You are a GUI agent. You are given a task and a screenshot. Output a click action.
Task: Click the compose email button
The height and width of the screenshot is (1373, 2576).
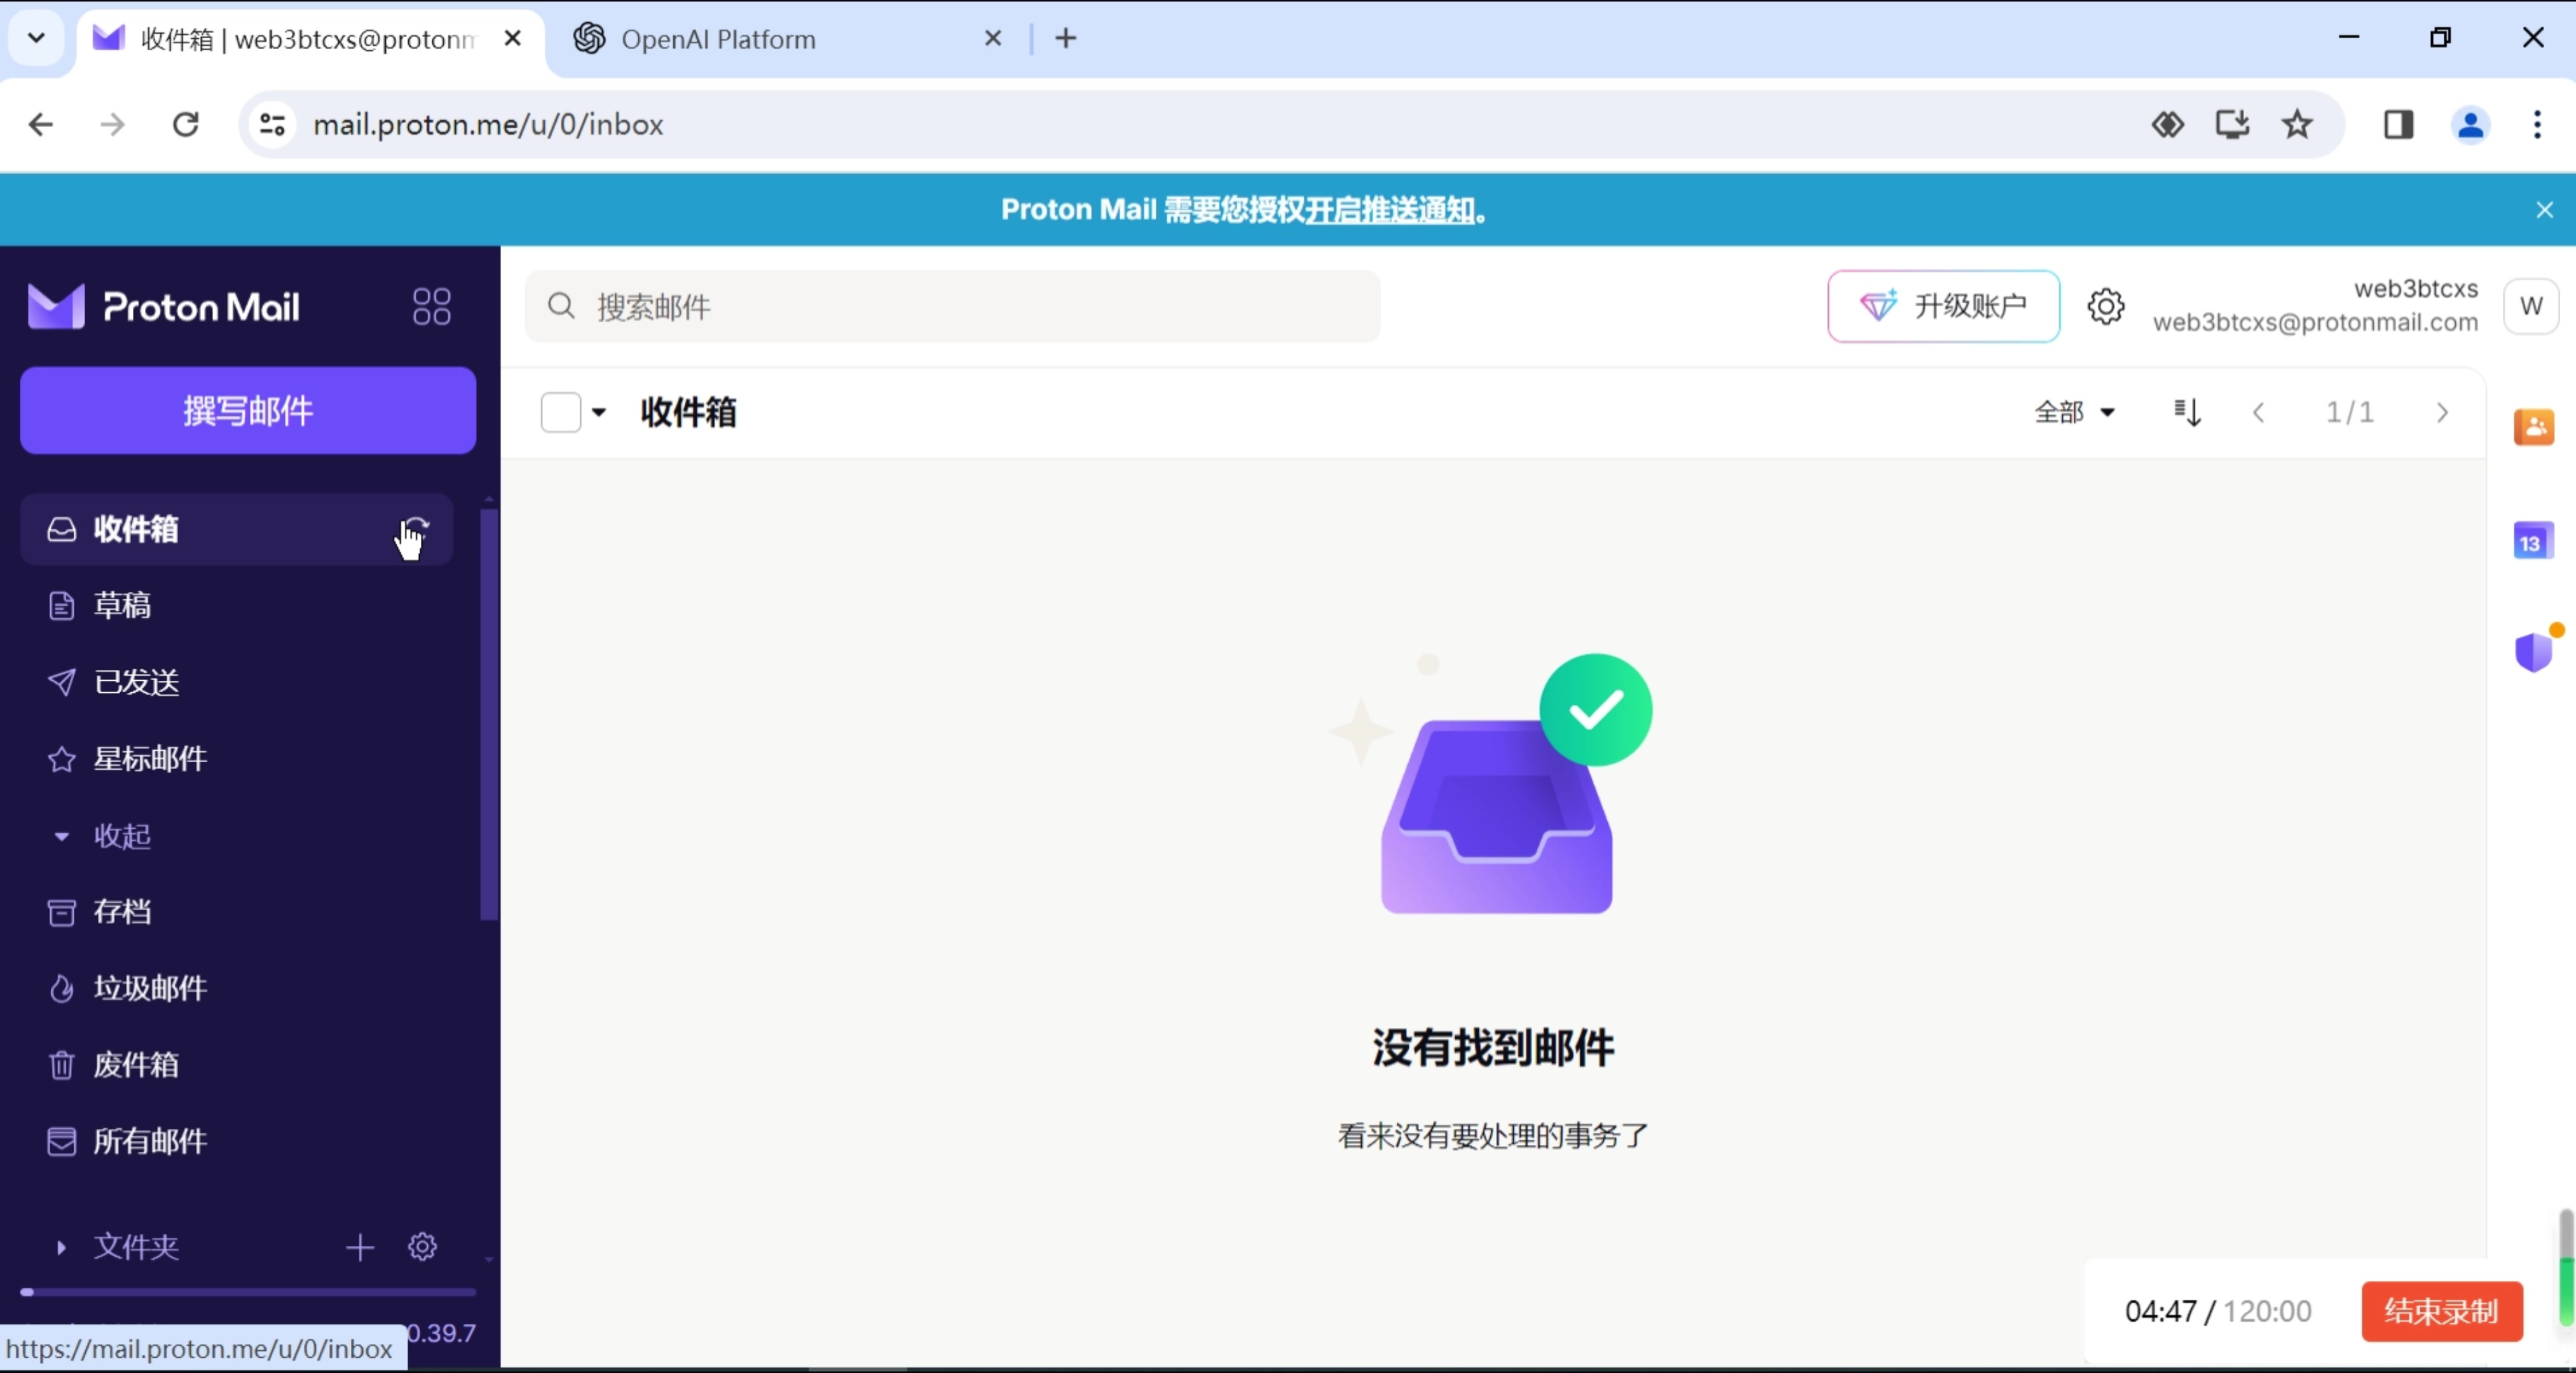point(247,411)
